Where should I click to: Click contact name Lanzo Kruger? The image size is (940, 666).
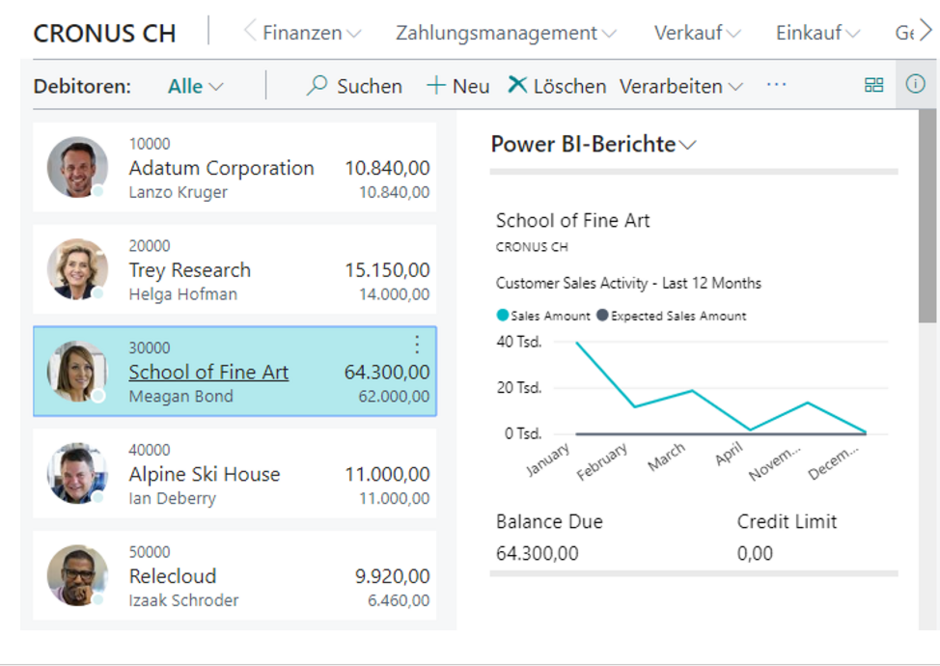(178, 192)
